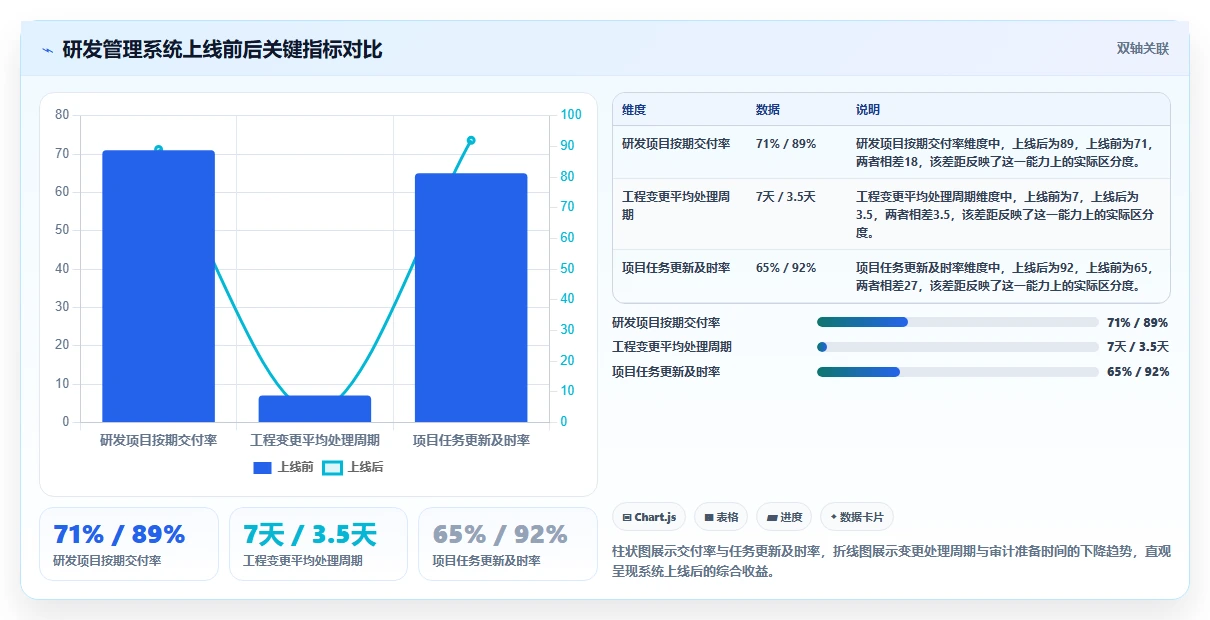Click the progress value 71% / 89%

coord(1138,322)
